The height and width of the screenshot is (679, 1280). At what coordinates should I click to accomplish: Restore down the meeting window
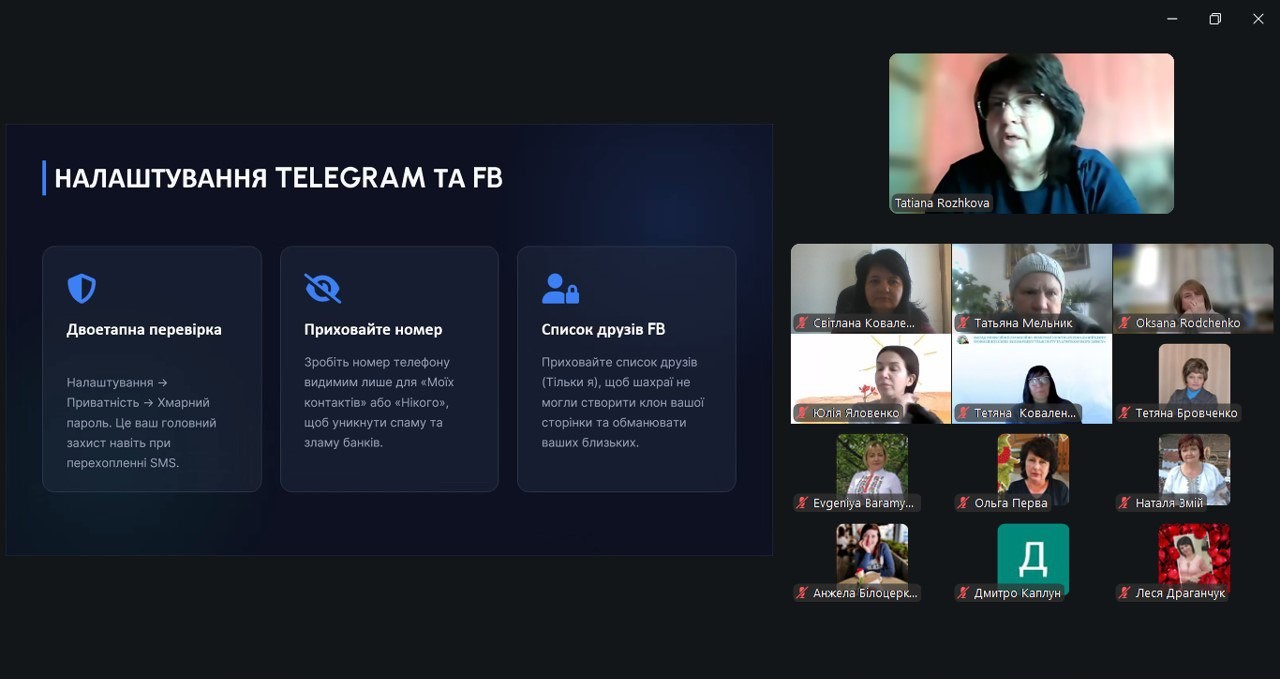(x=1215, y=19)
